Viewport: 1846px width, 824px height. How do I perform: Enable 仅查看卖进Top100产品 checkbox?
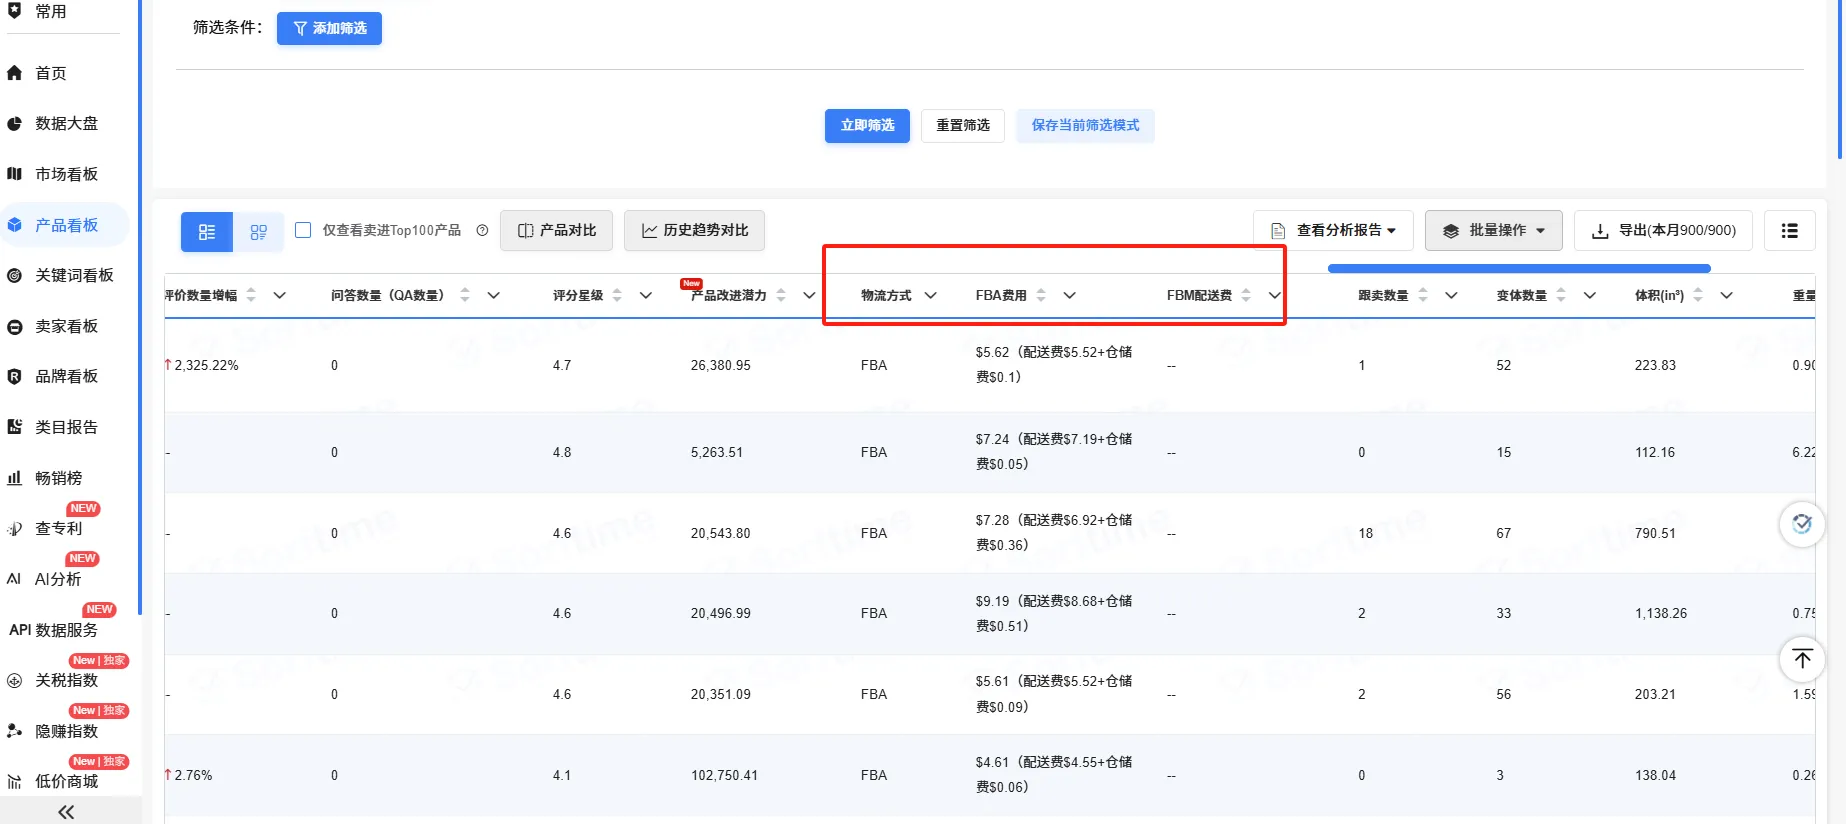coord(303,231)
